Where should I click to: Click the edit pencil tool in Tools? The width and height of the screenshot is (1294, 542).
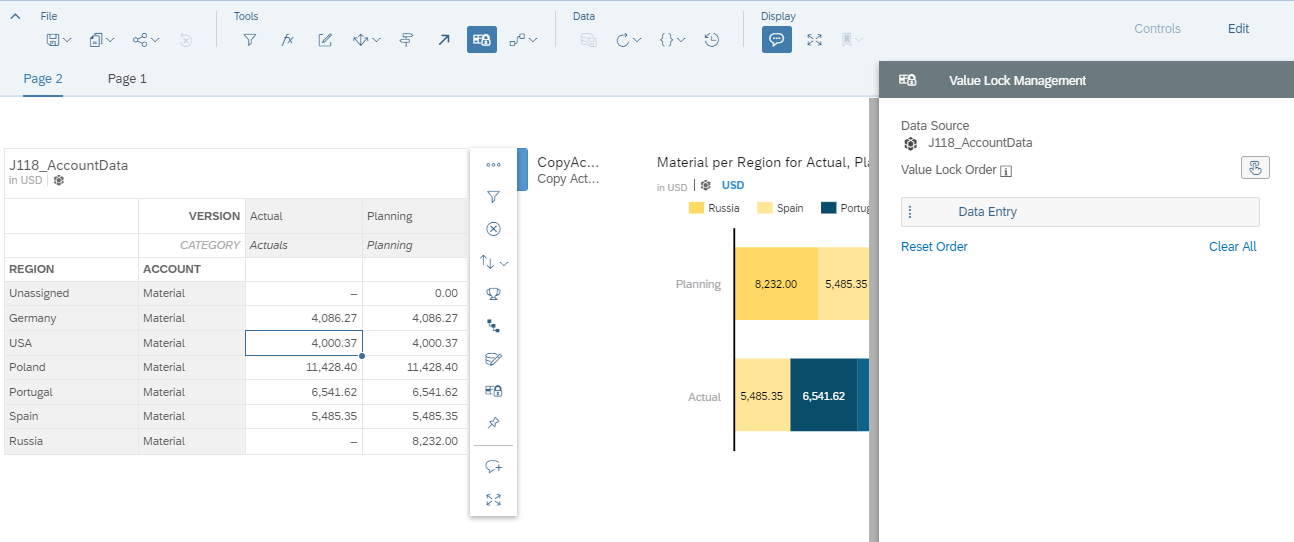pos(325,40)
